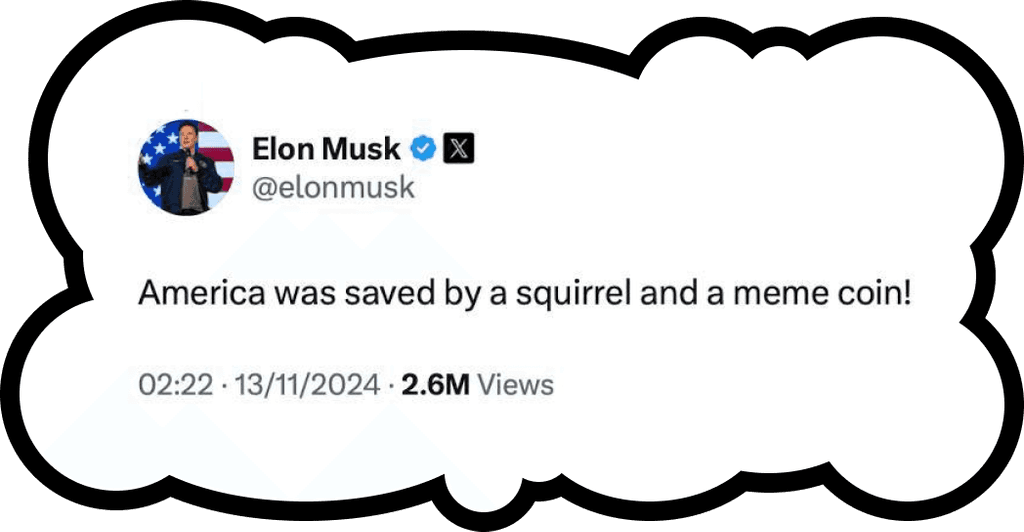1024x532 pixels.
Task: Click the dot separator before view count
Action: (389, 384)
